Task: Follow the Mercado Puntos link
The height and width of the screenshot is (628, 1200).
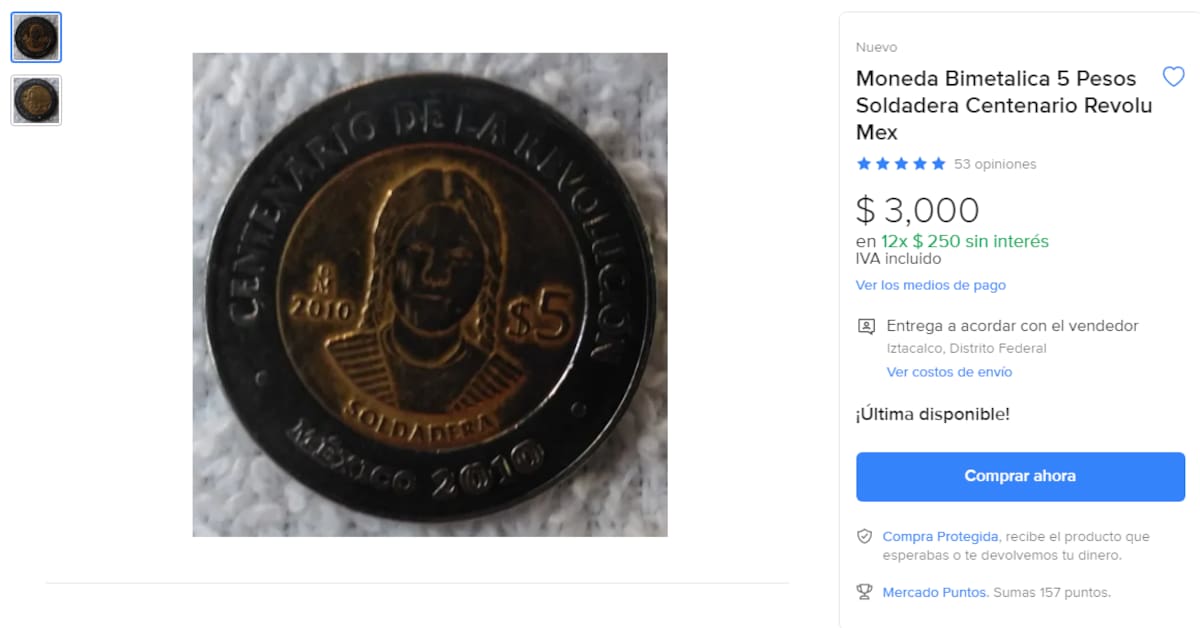Action: [x=935, y=592]
